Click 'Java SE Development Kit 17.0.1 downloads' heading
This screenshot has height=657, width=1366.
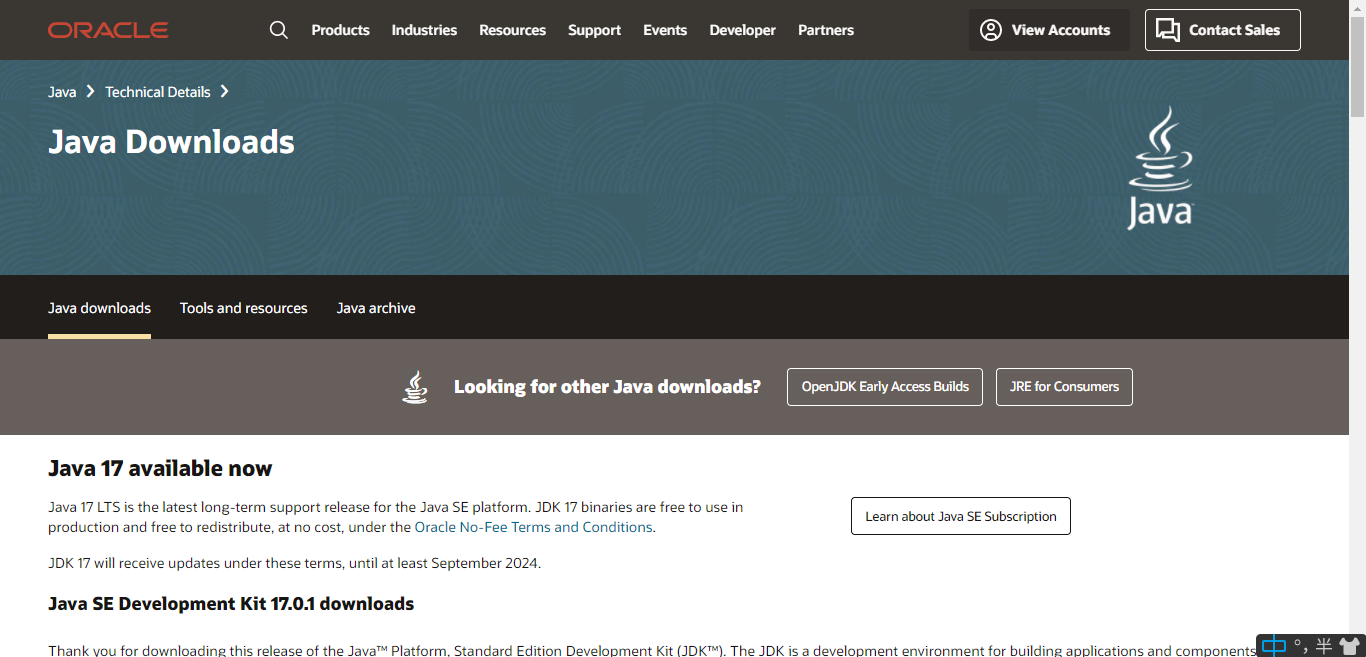[231, 604]
